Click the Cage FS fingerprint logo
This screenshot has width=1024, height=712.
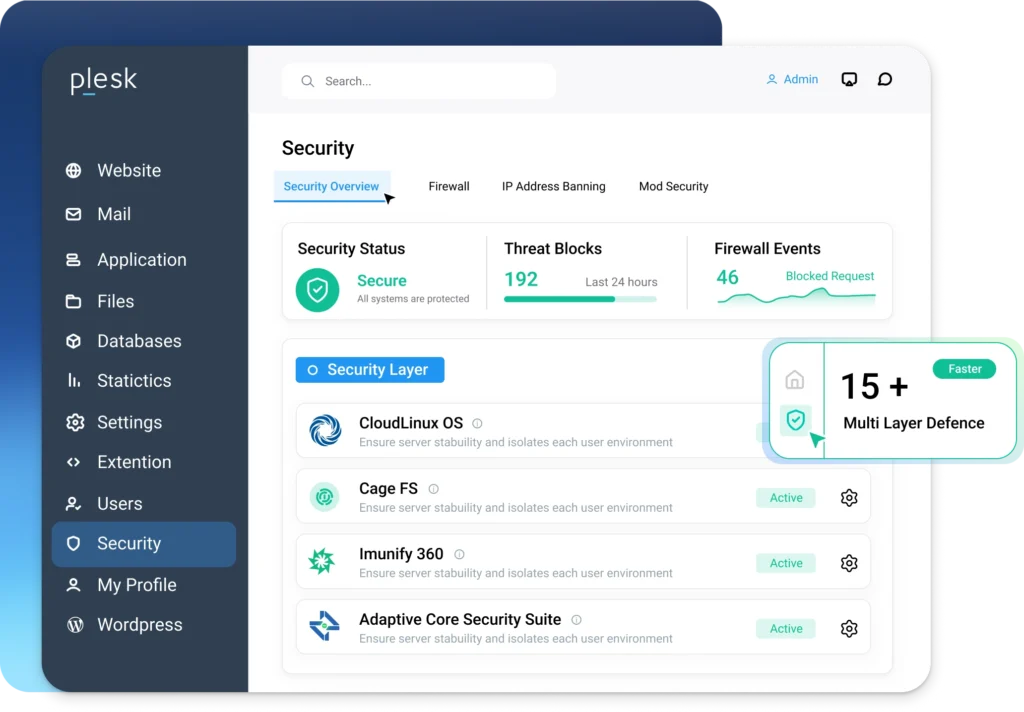pyautogui.click(x=325, y=497)
